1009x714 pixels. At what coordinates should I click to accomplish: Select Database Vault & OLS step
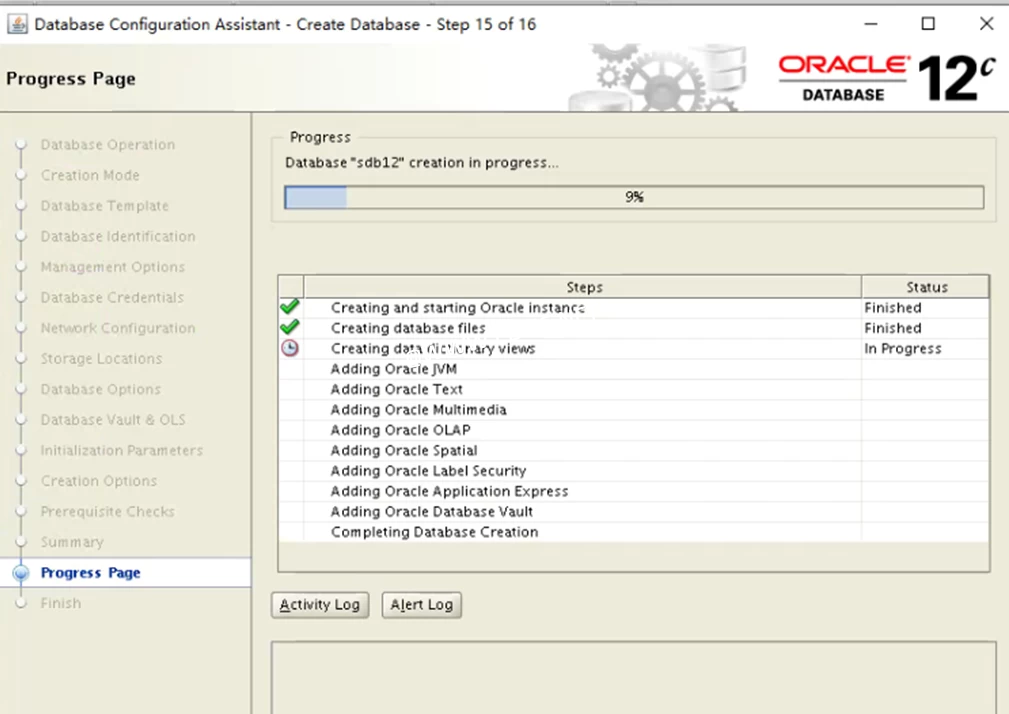[113, 419]
